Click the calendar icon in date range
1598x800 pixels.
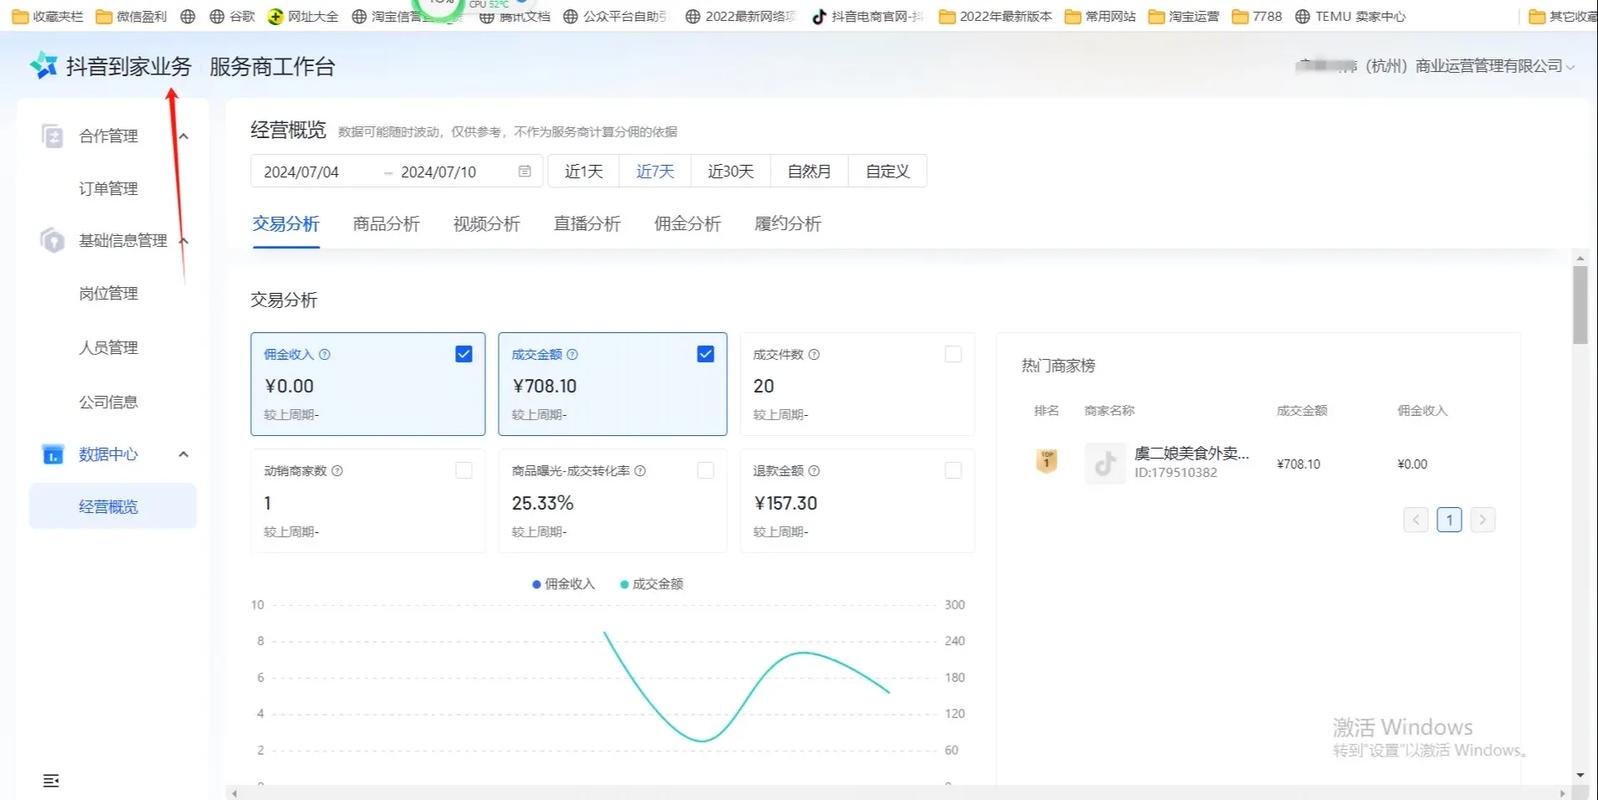pos(525,171)
